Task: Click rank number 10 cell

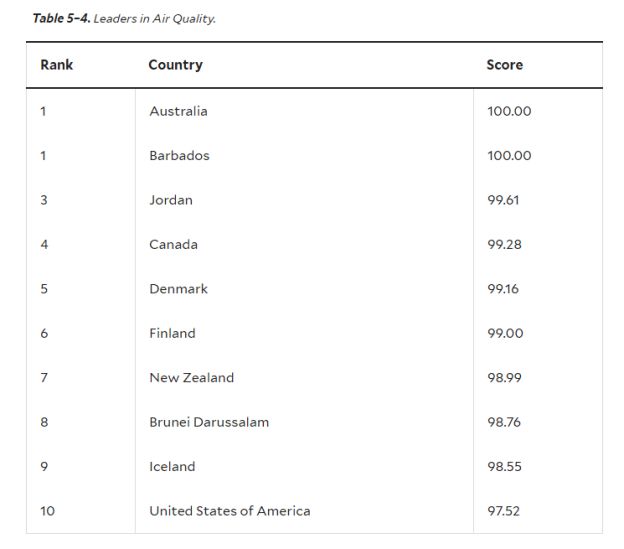Action: 48,511
